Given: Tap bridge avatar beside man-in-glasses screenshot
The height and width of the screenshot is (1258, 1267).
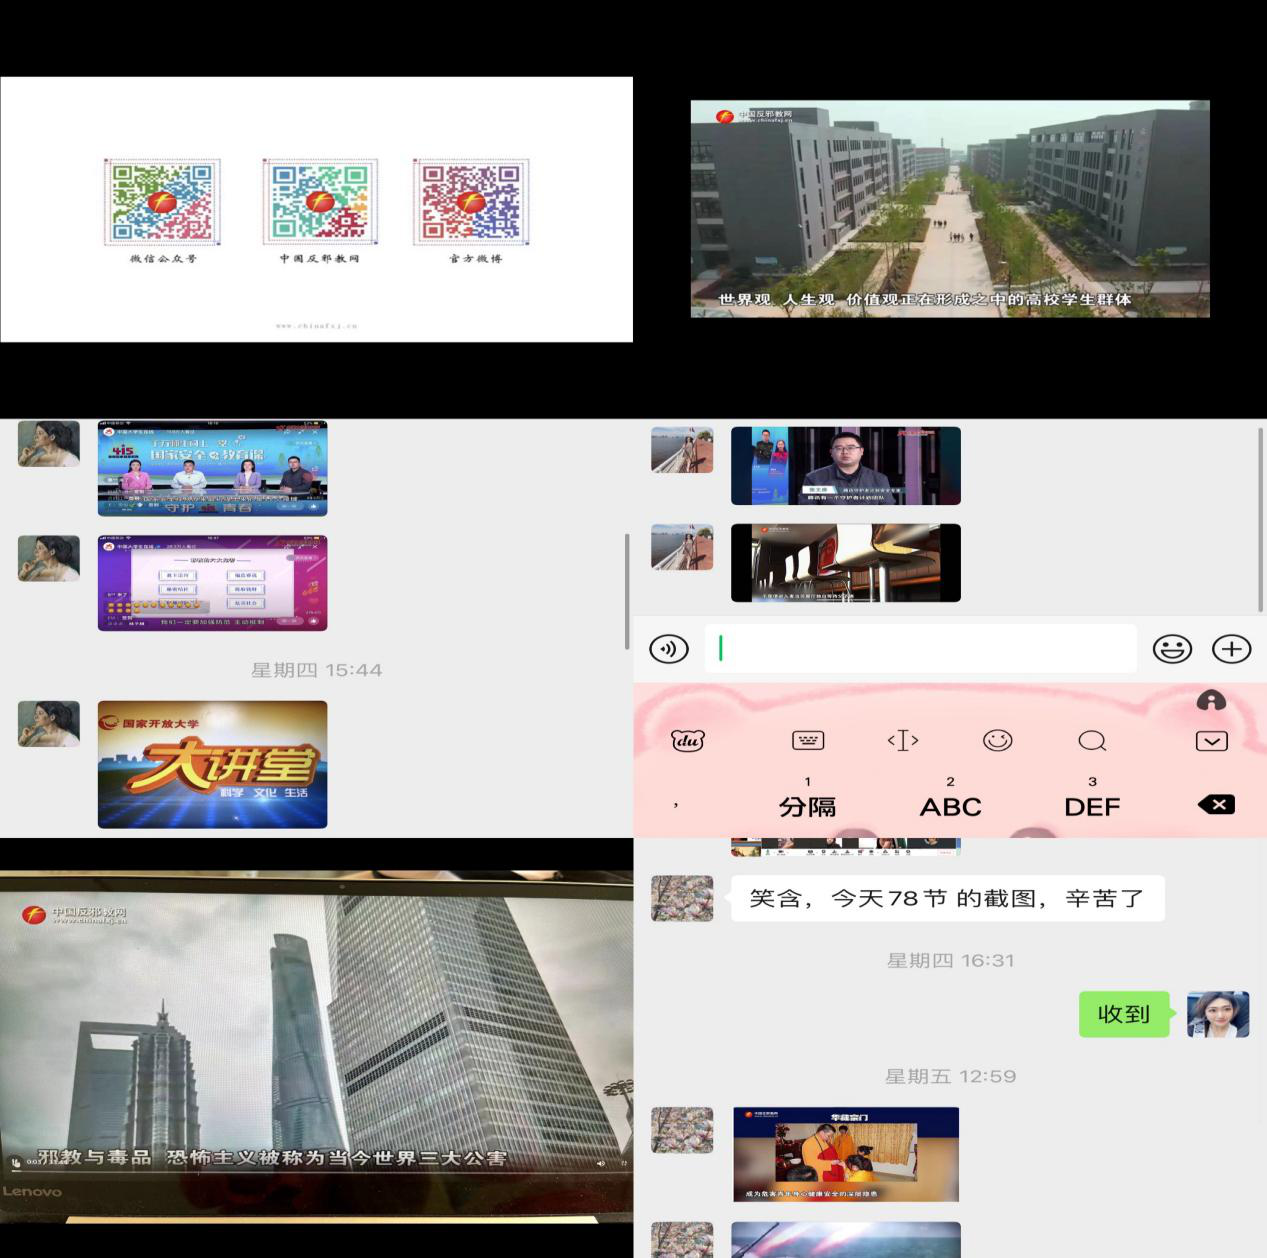Looking at the screenshot, I should coord(682,450).
